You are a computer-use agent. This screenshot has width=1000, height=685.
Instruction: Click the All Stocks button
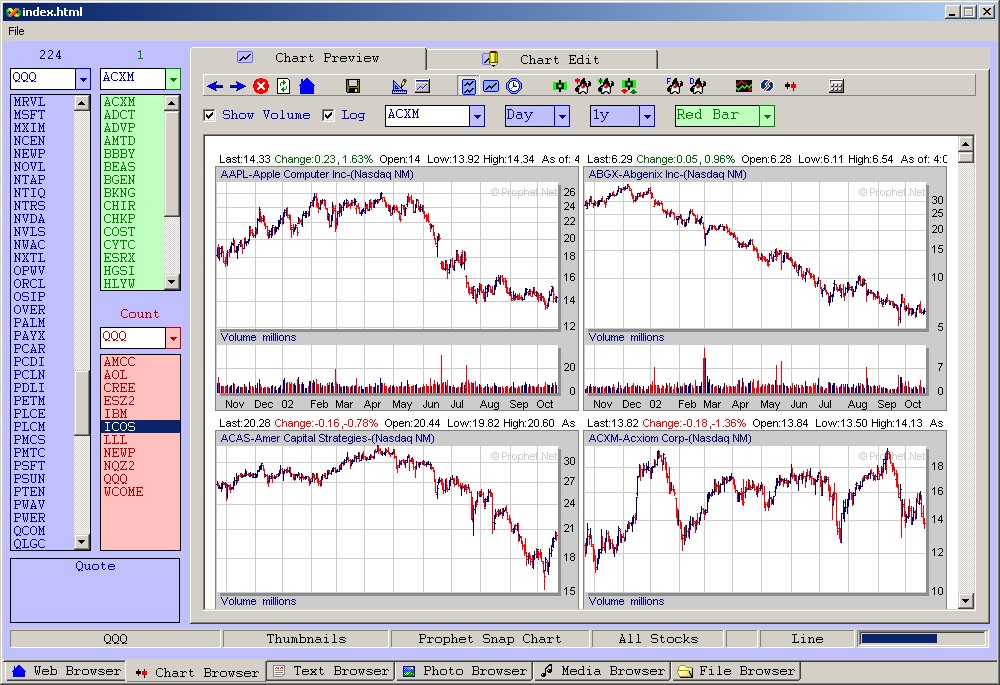tap(658, 638)
